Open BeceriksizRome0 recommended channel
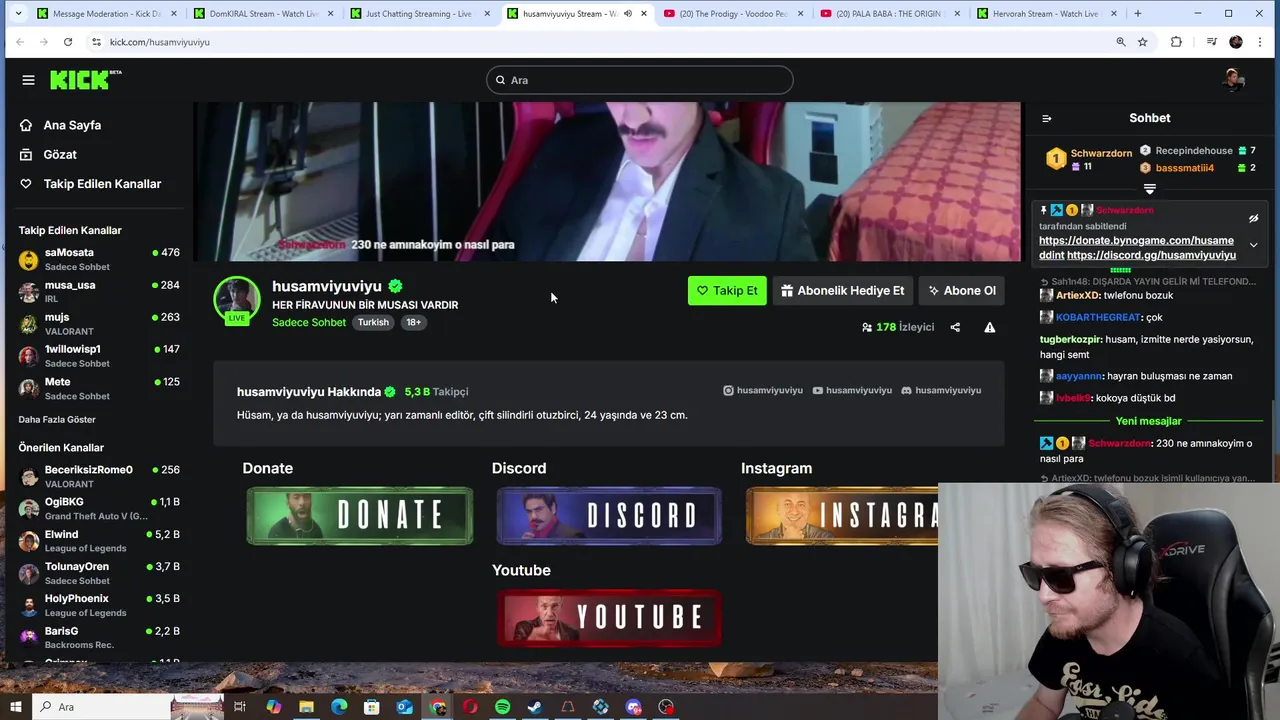Viewport: 1280px width, 720px height. (99, 477)
